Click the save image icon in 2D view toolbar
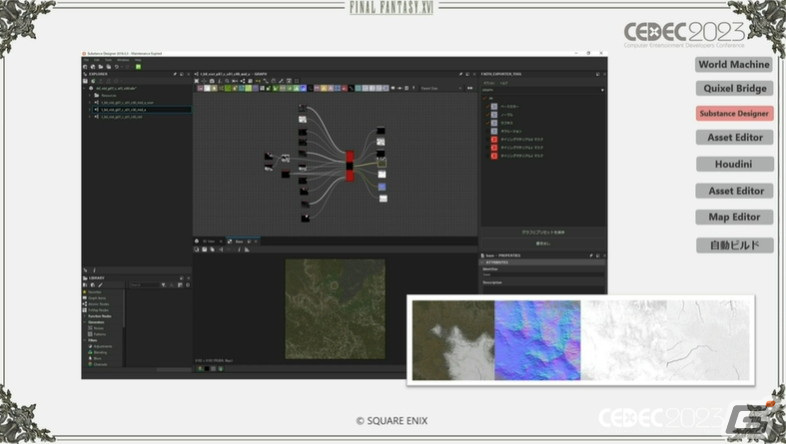 pyautogui.click(x=205, y=249)
